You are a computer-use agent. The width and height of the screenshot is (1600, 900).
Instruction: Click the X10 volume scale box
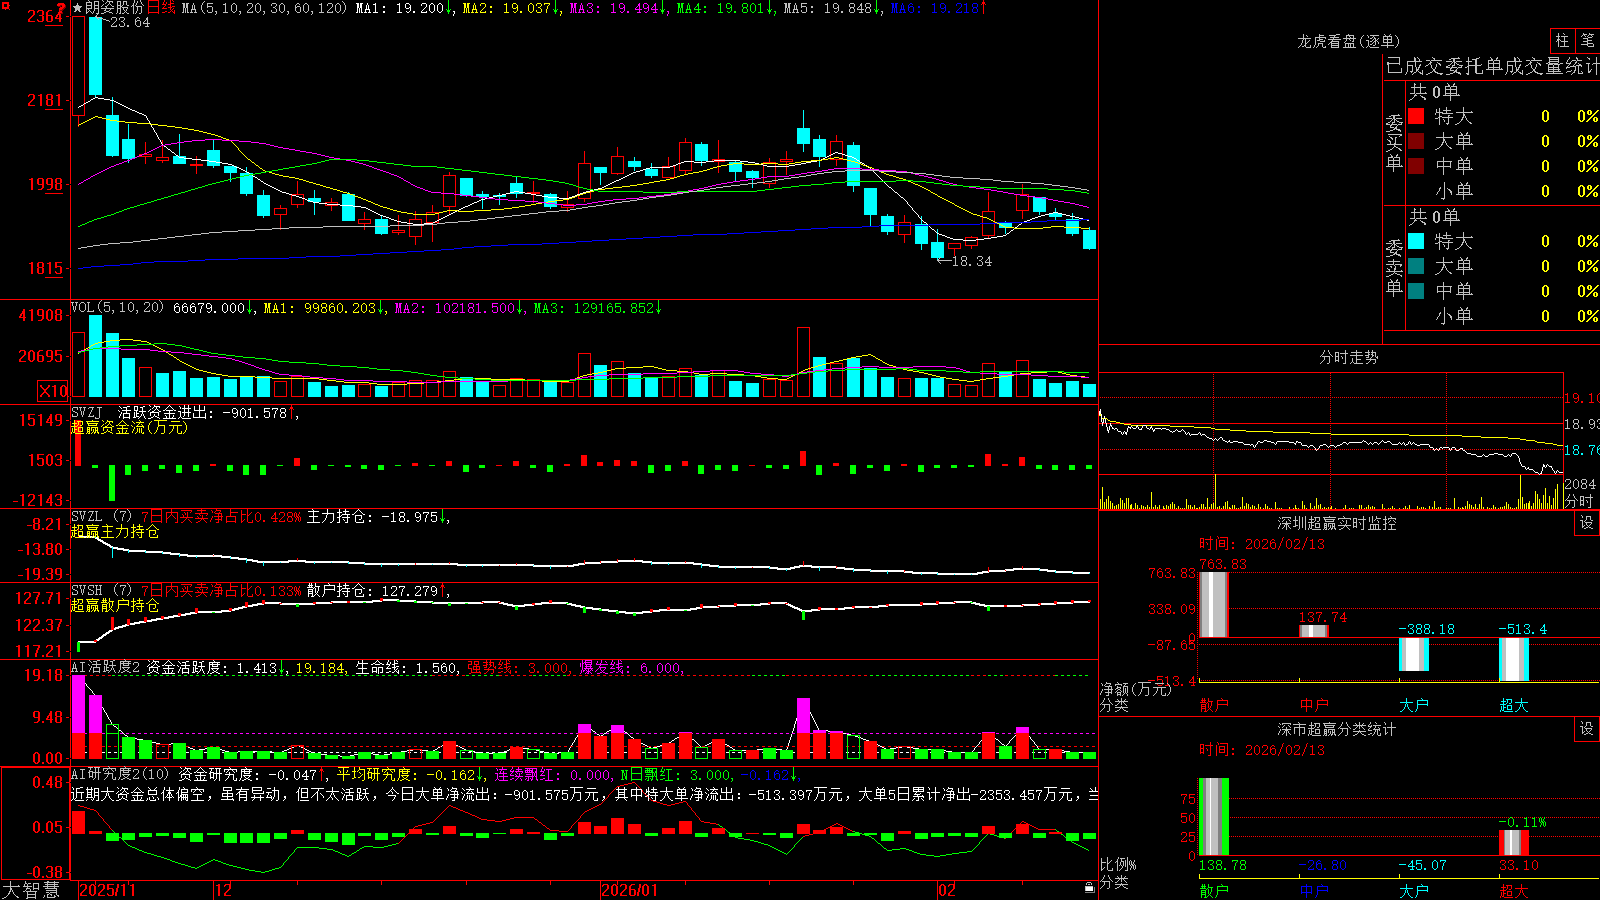[x=53, y=391]
